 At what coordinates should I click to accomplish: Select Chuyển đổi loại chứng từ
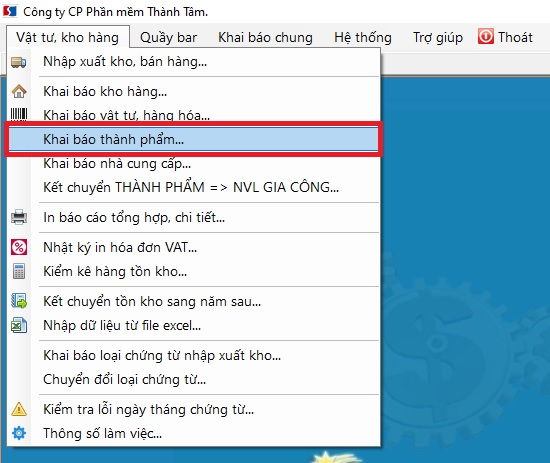click(194, 379)
